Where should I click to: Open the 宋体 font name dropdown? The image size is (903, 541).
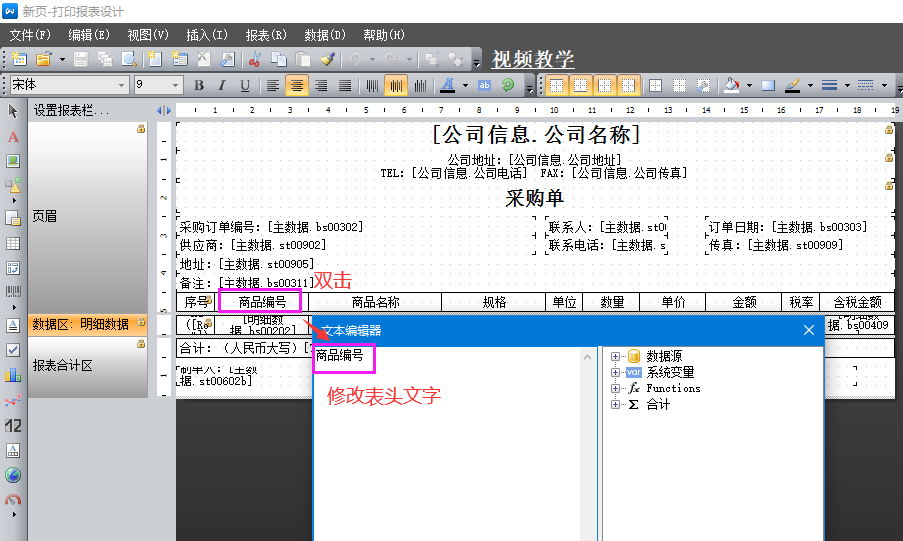pos(122,86)
